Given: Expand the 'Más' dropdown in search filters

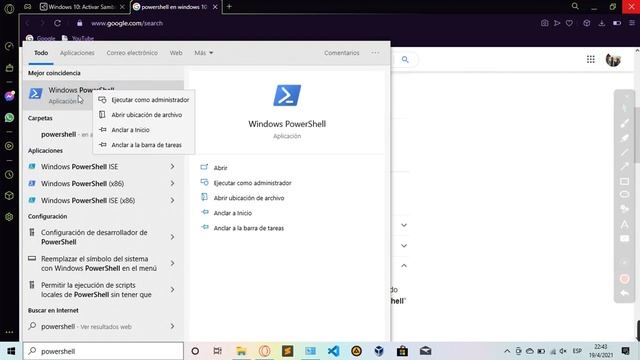Looking at the screenshot, I should tap(204, 53).
